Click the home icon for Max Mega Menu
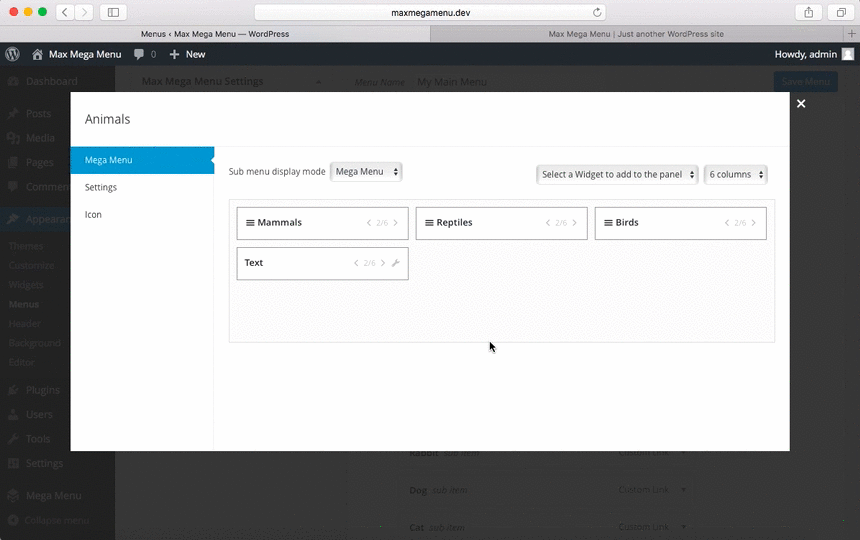 37,54
